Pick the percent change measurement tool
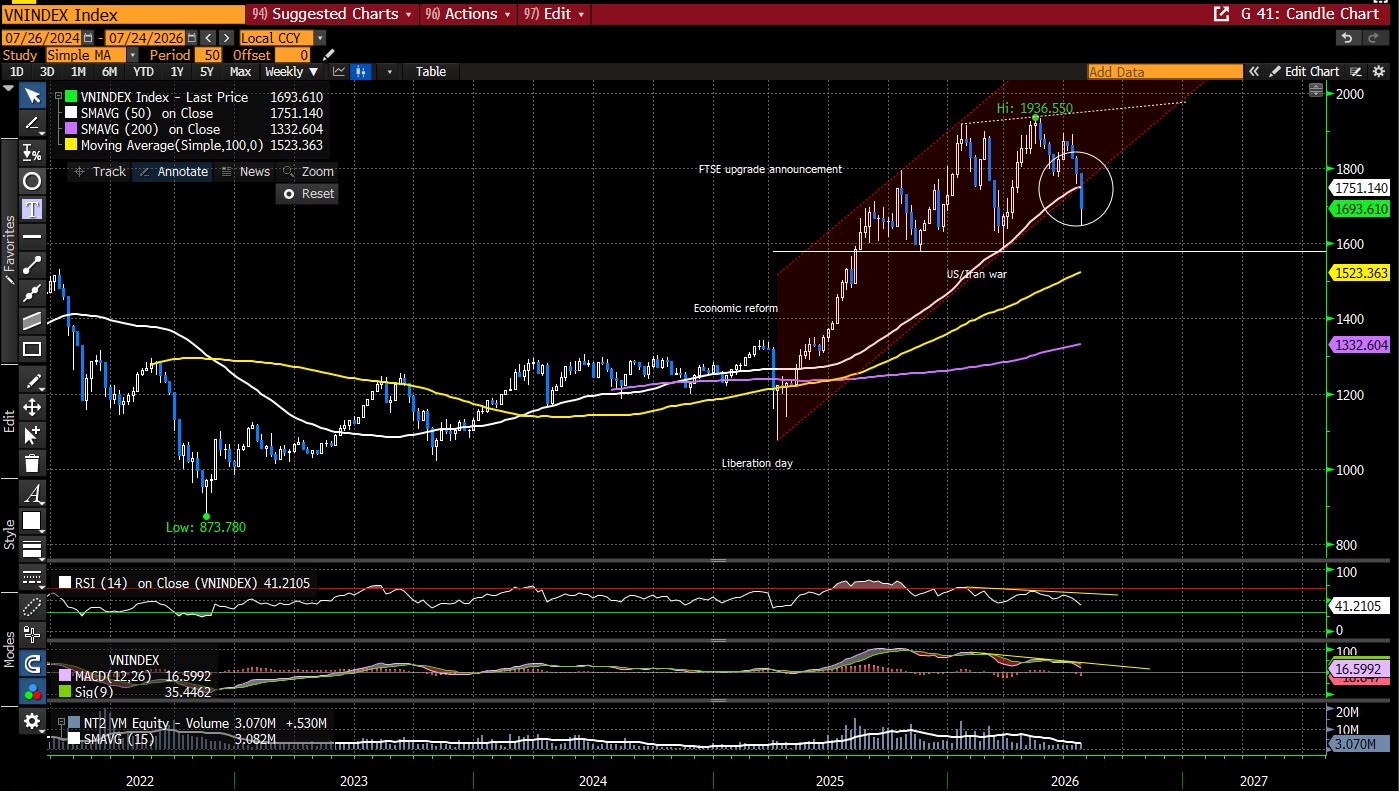1399x791 pixels. (x=32, y=153)
